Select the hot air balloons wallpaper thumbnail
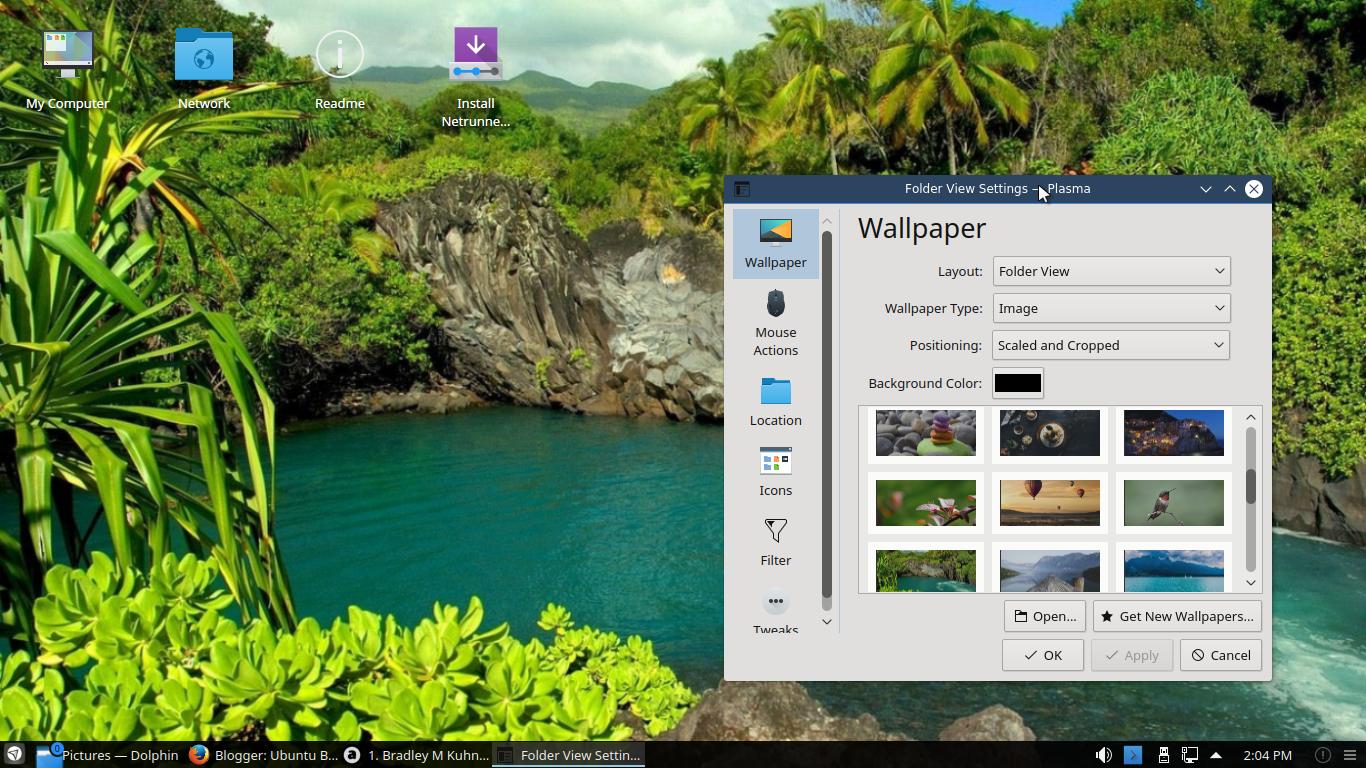The width and height of the screenshot is (1366, 768). pos(1049,503)
